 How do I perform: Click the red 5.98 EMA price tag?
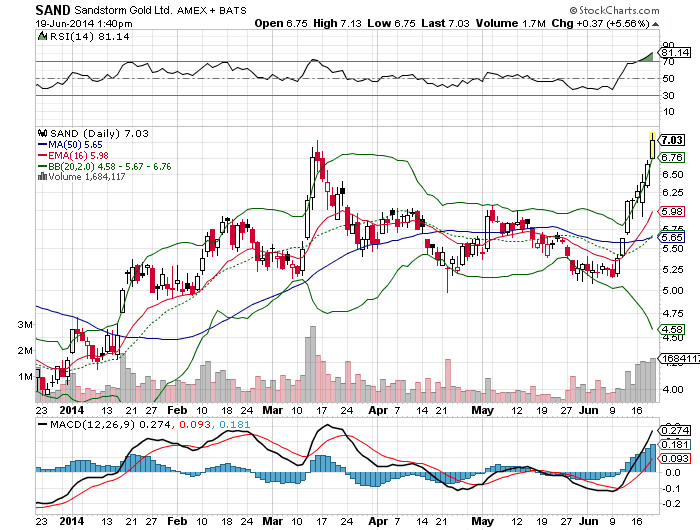point(672,212)
